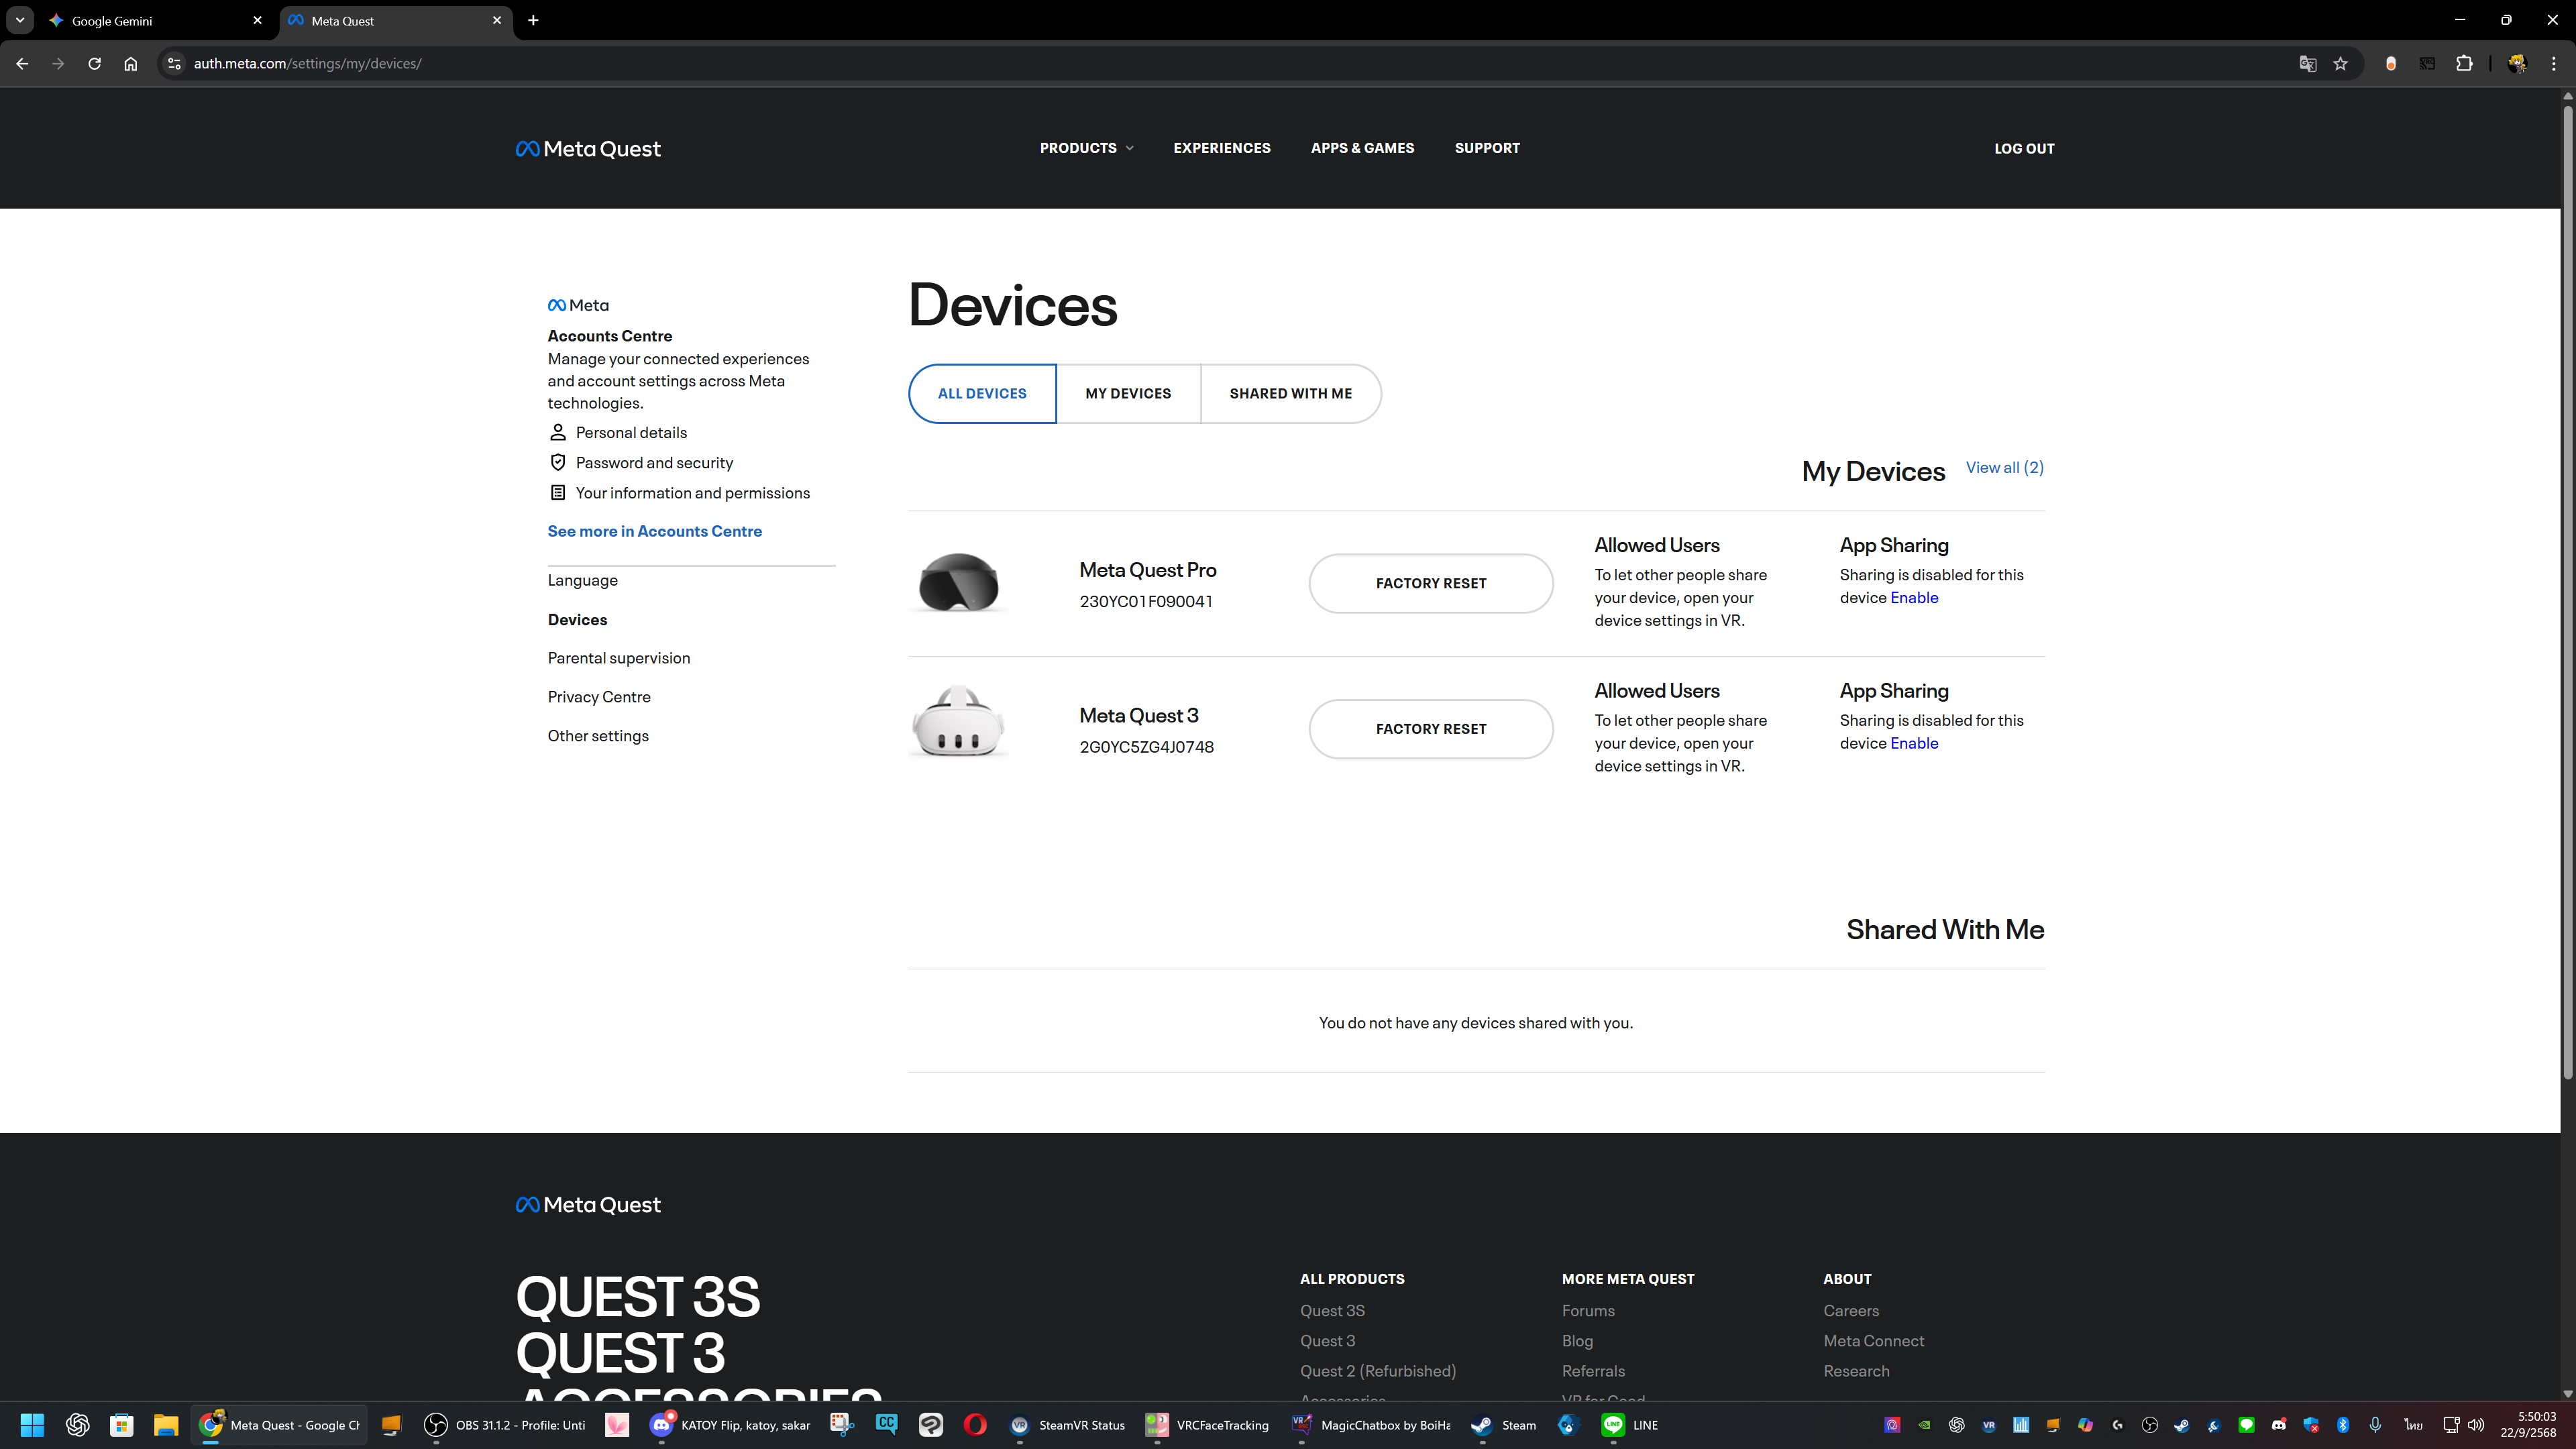Open the Experiences menu item
2576x1449 pixels.
[x=1222, y=148]
